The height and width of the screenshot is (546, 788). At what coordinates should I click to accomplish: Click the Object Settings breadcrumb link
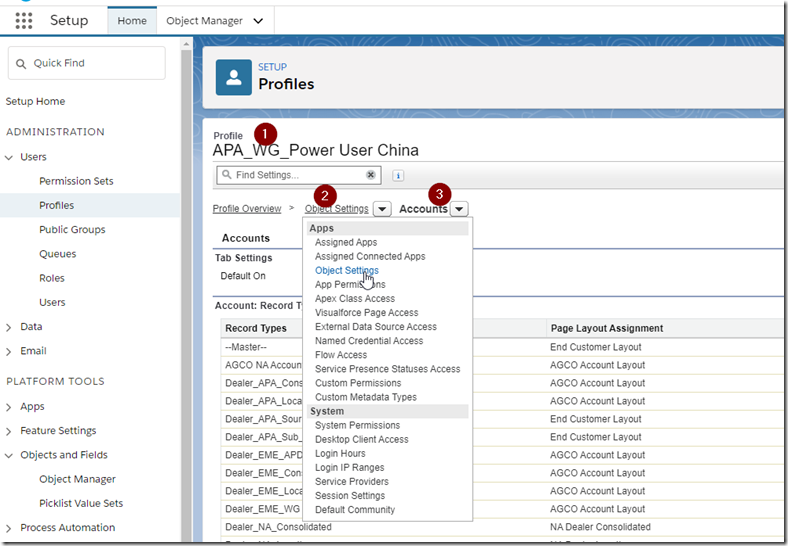(x=336, y=209)
